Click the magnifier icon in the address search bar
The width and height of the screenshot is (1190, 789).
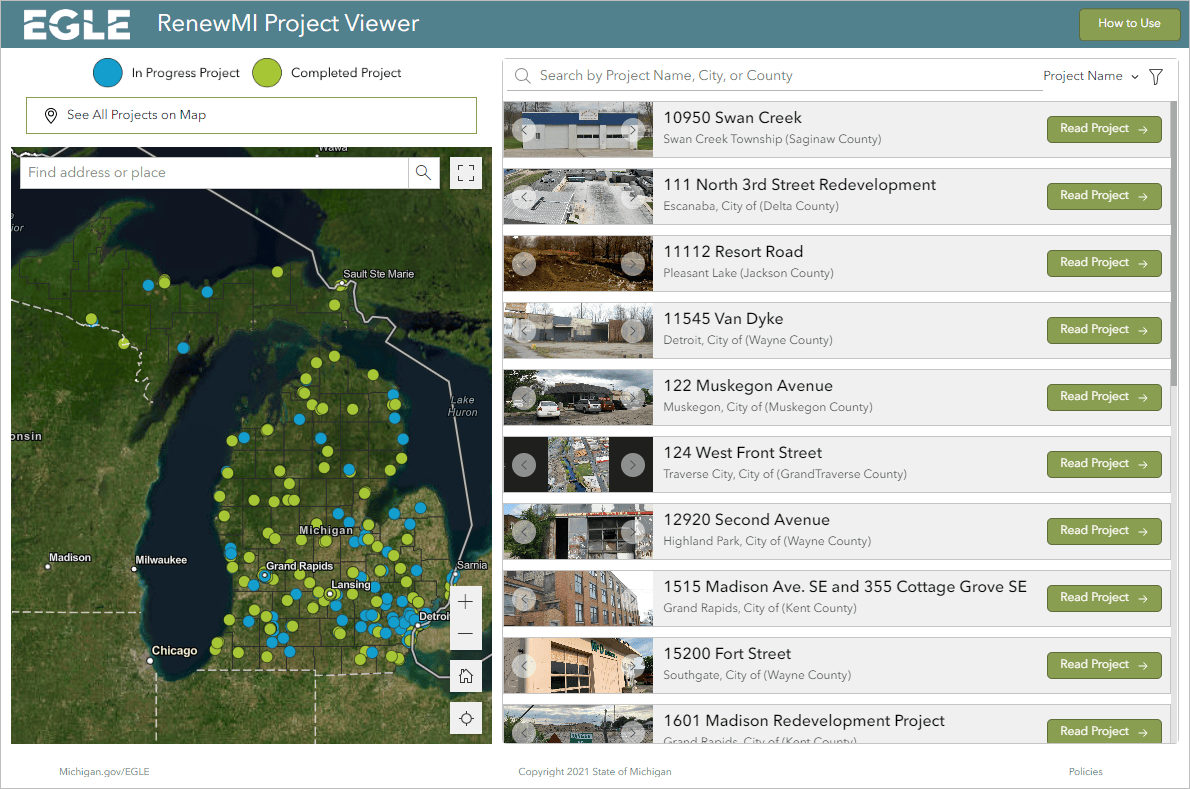coord(423,172)
